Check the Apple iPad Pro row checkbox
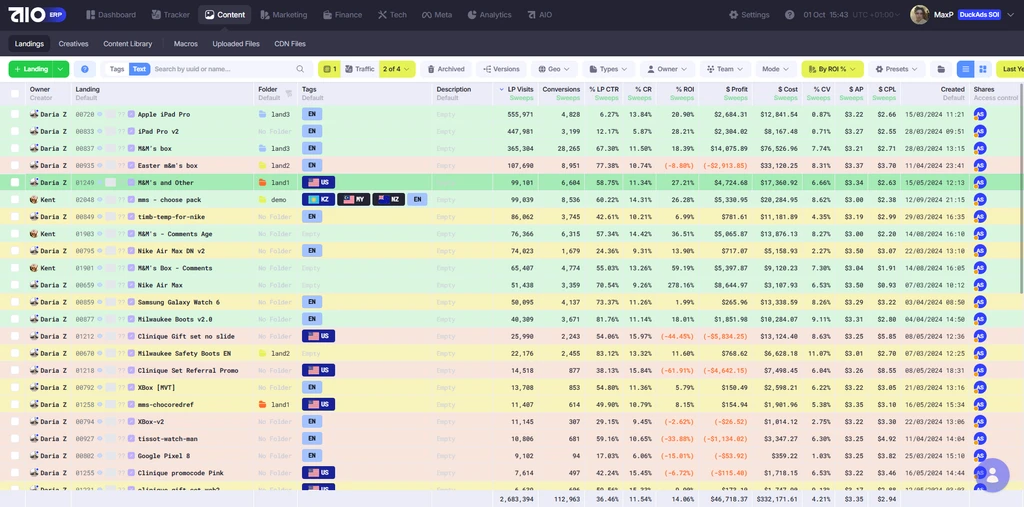 point(15,114)
